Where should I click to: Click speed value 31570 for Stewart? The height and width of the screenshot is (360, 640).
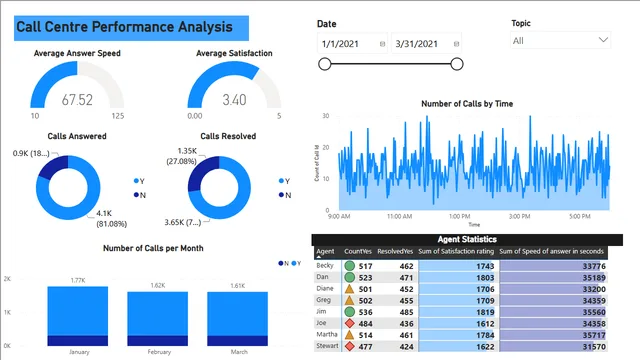tap(594, 347)
